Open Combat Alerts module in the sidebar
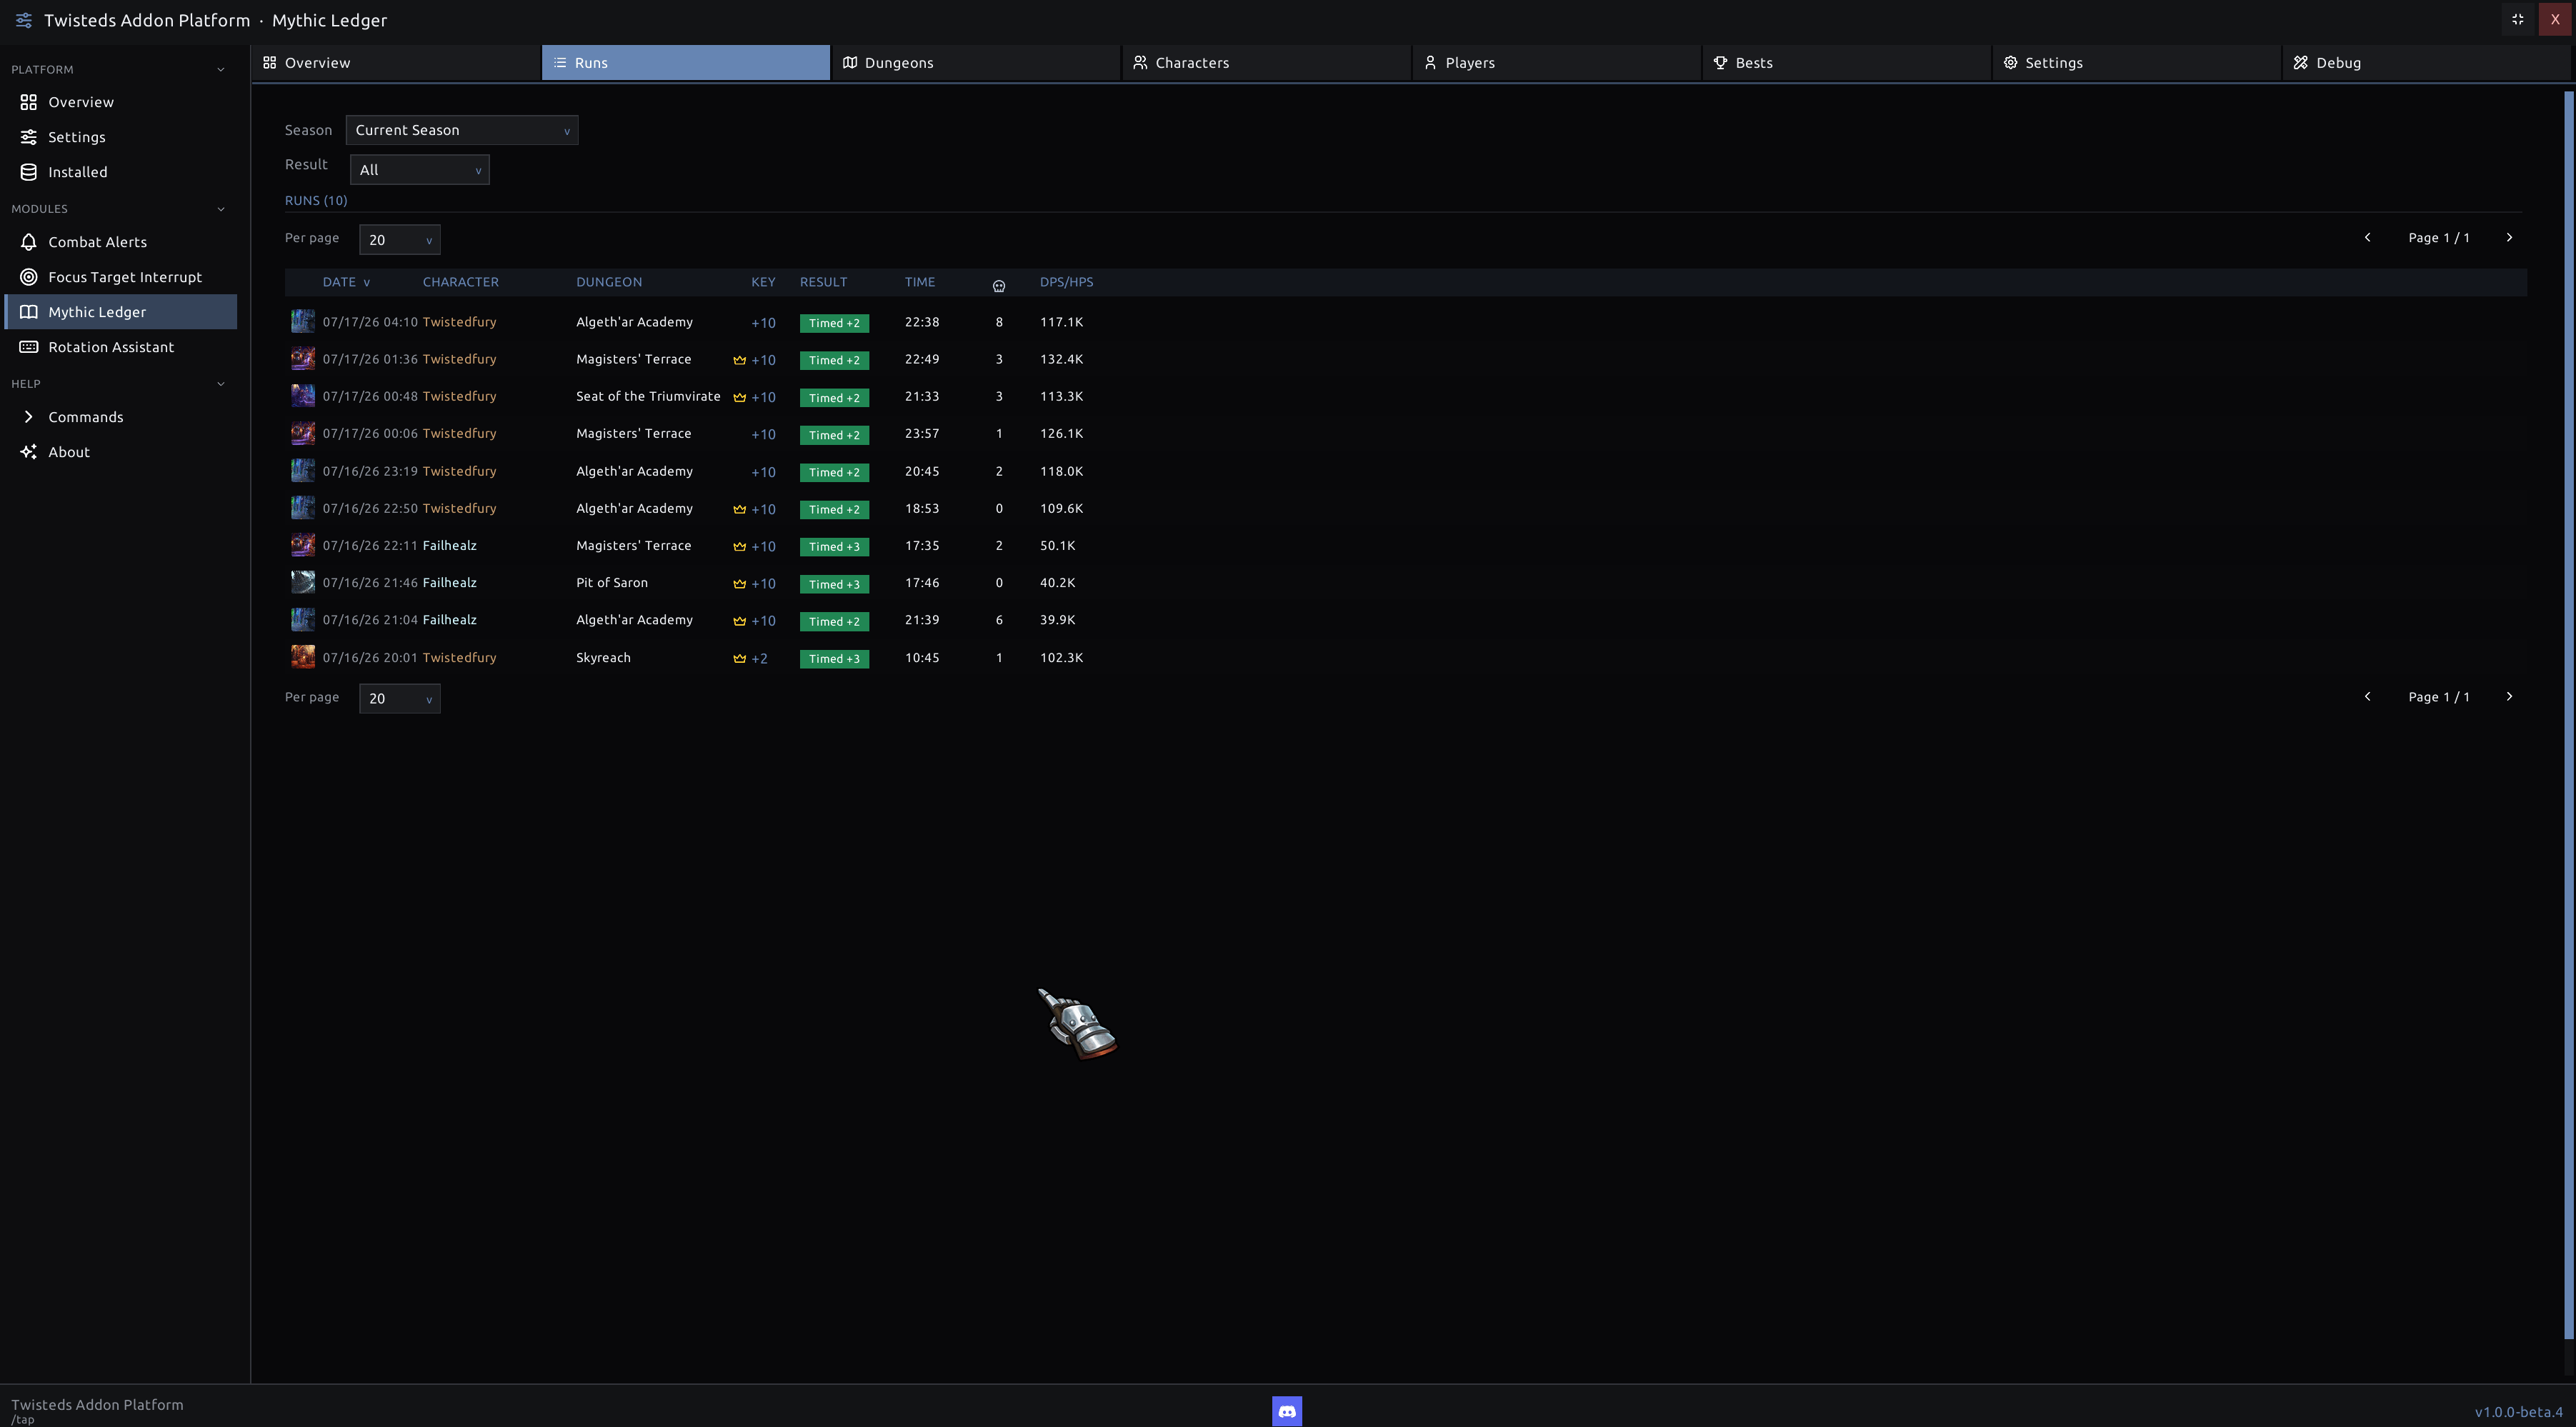The width and height of the screenshot is (2576, 1427). pyautogui.click(x=121, y=242)
